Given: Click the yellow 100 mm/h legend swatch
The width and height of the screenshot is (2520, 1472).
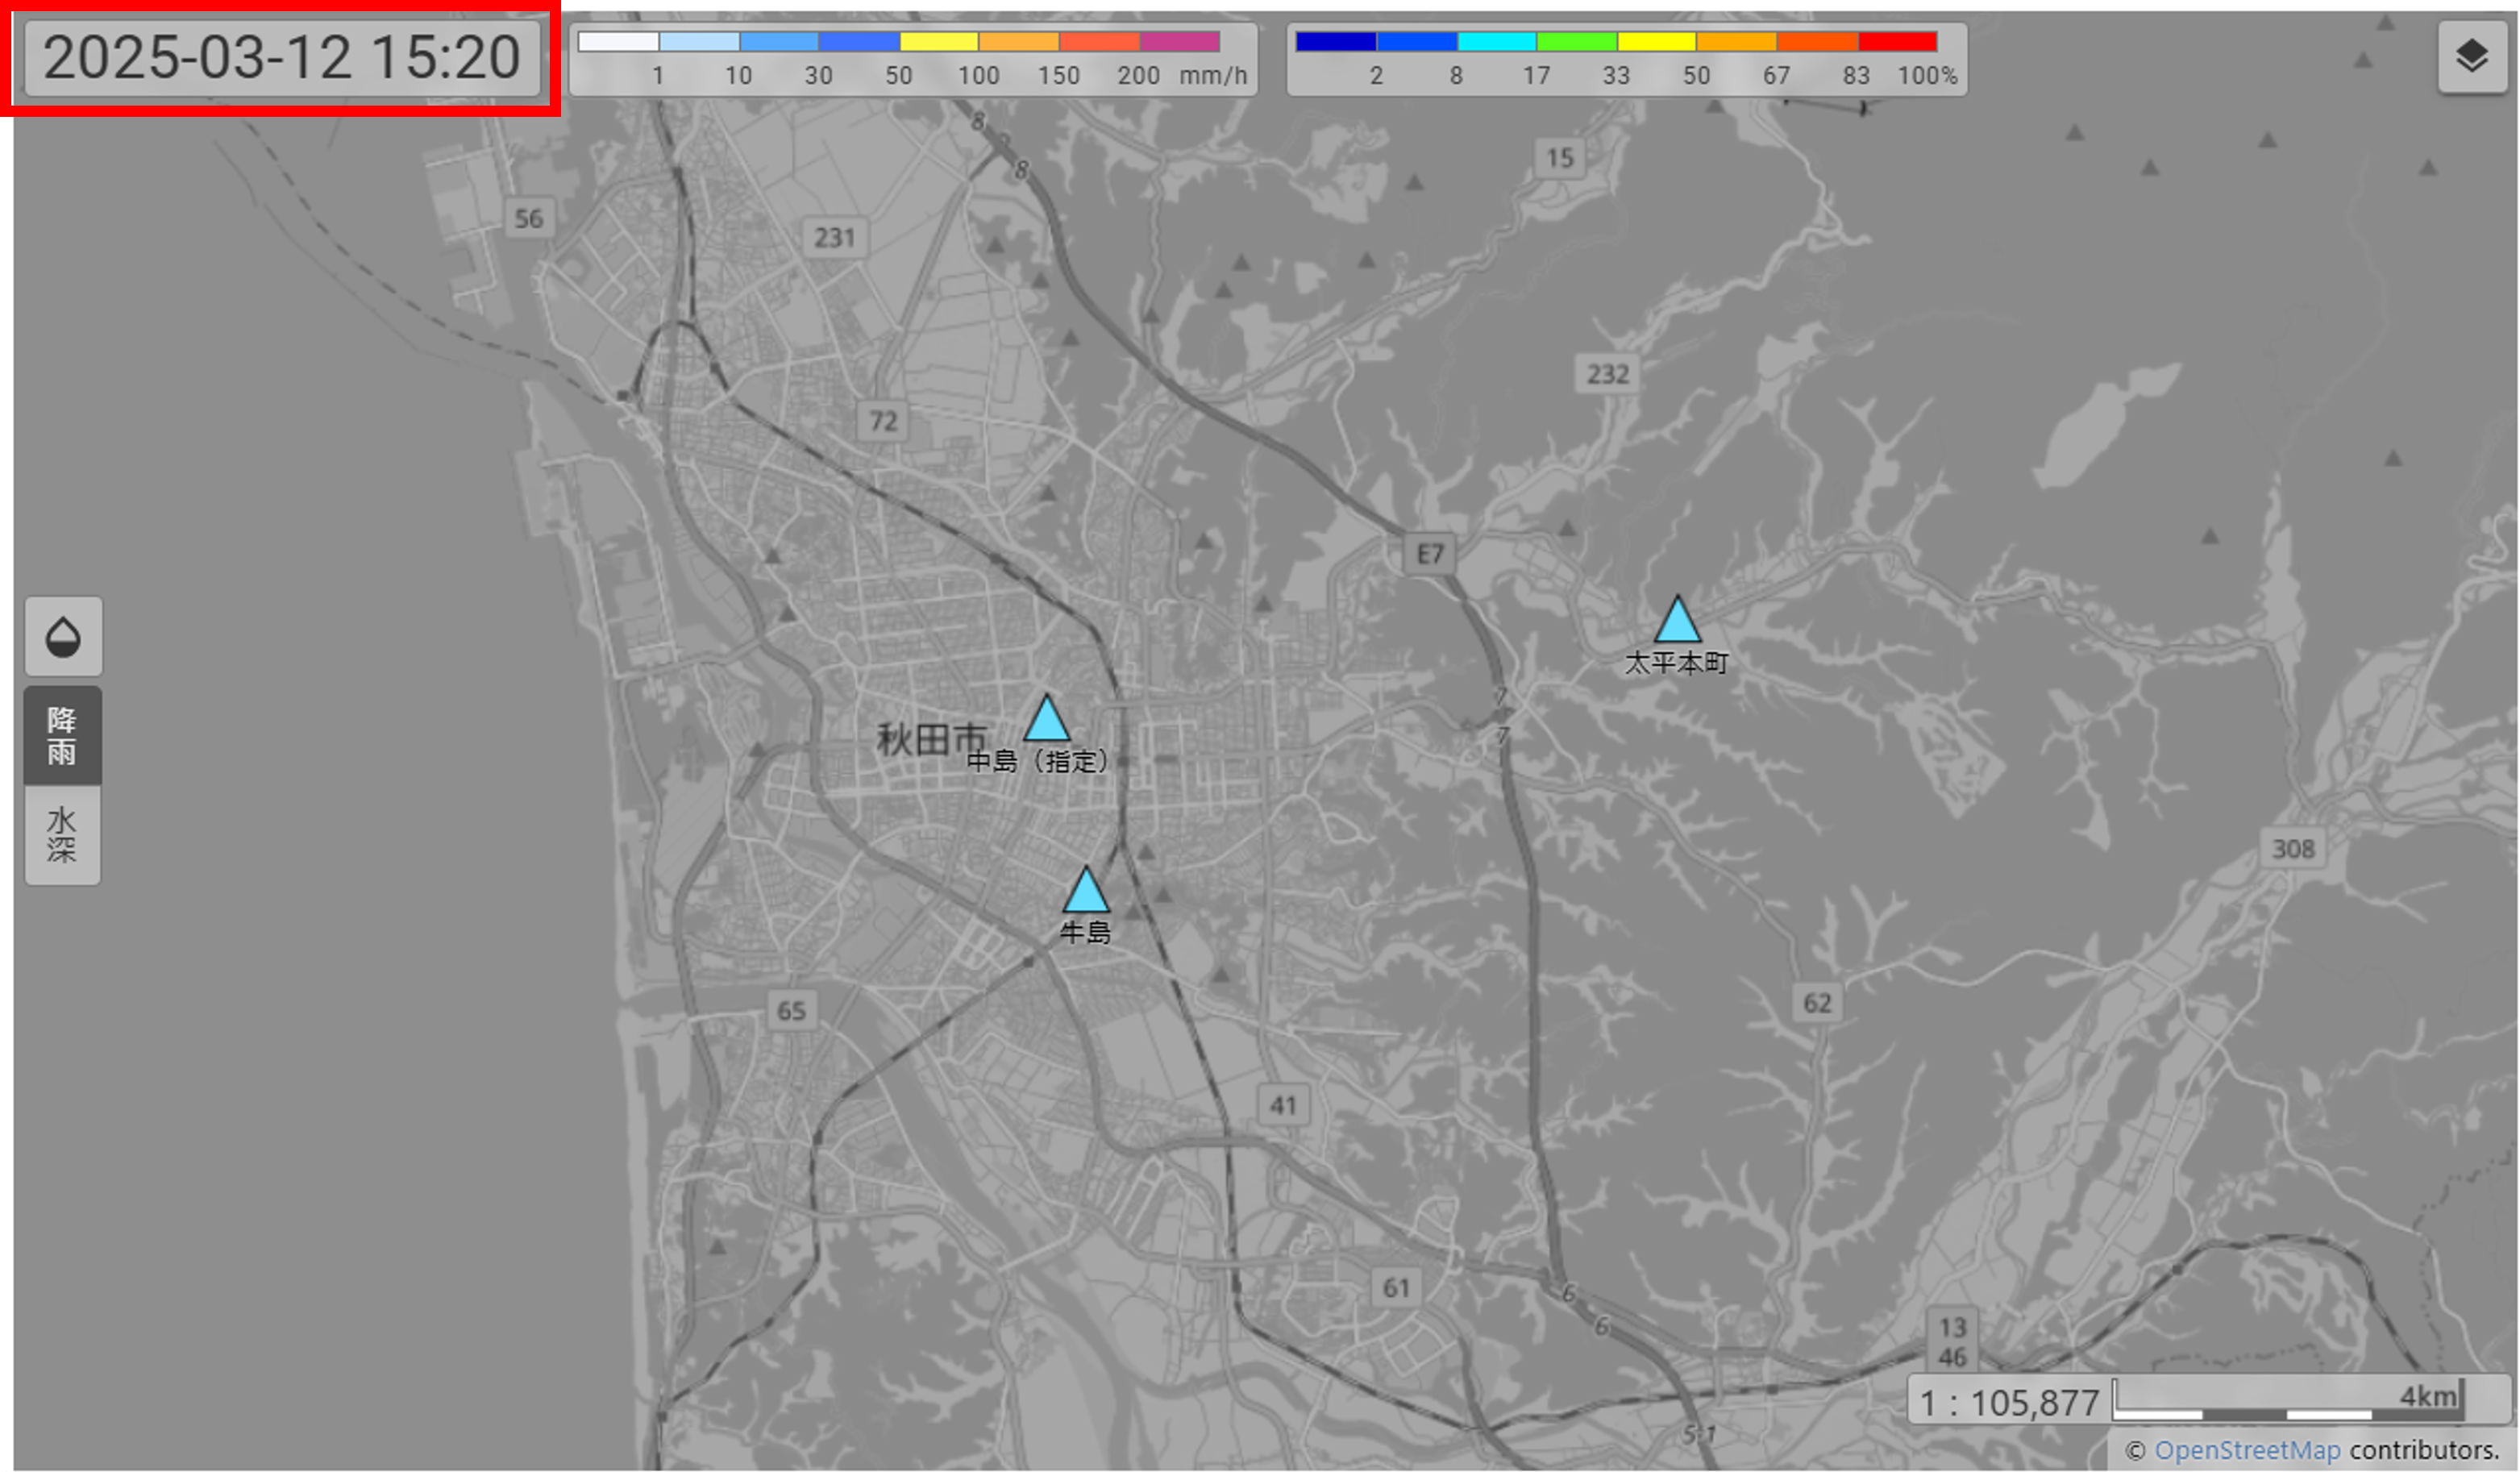Looking at the screenshot, I should pyautogui.click(x=938, y=41).
